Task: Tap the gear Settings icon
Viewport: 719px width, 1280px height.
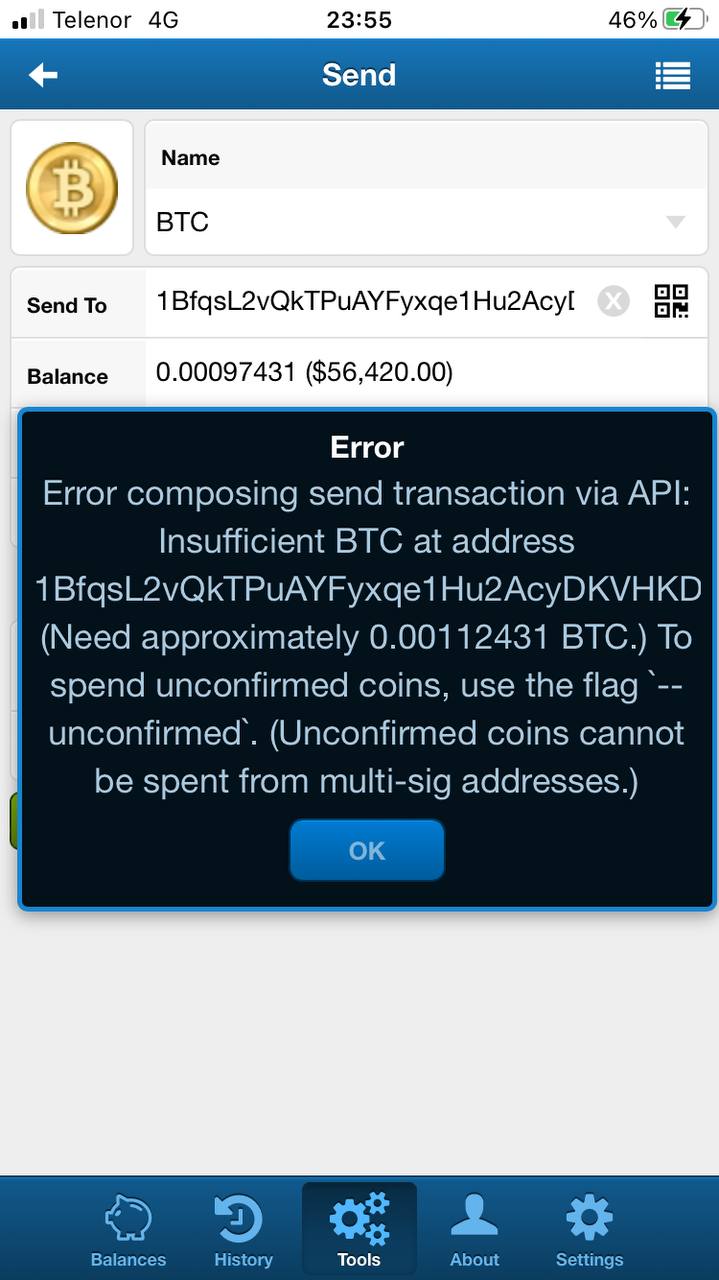Action: pos(589,1218)
